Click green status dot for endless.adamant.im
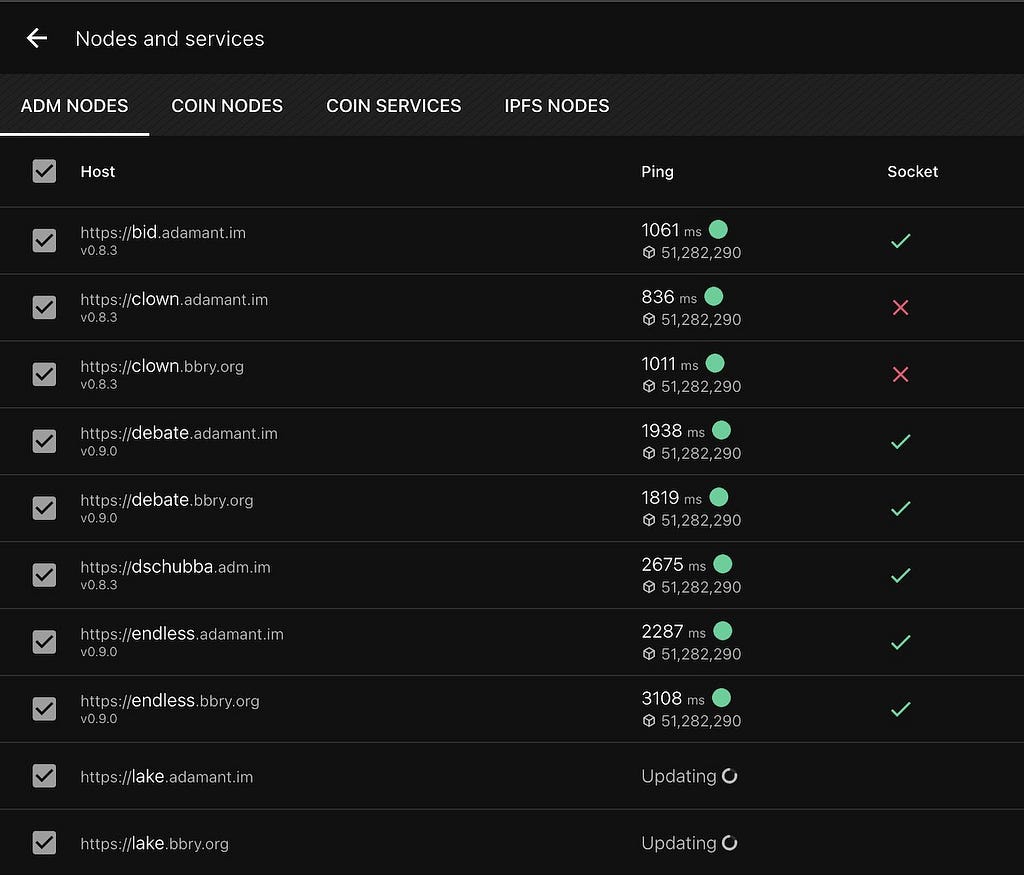The height and width of the screenshot is (875, 1024). (722, 631)
